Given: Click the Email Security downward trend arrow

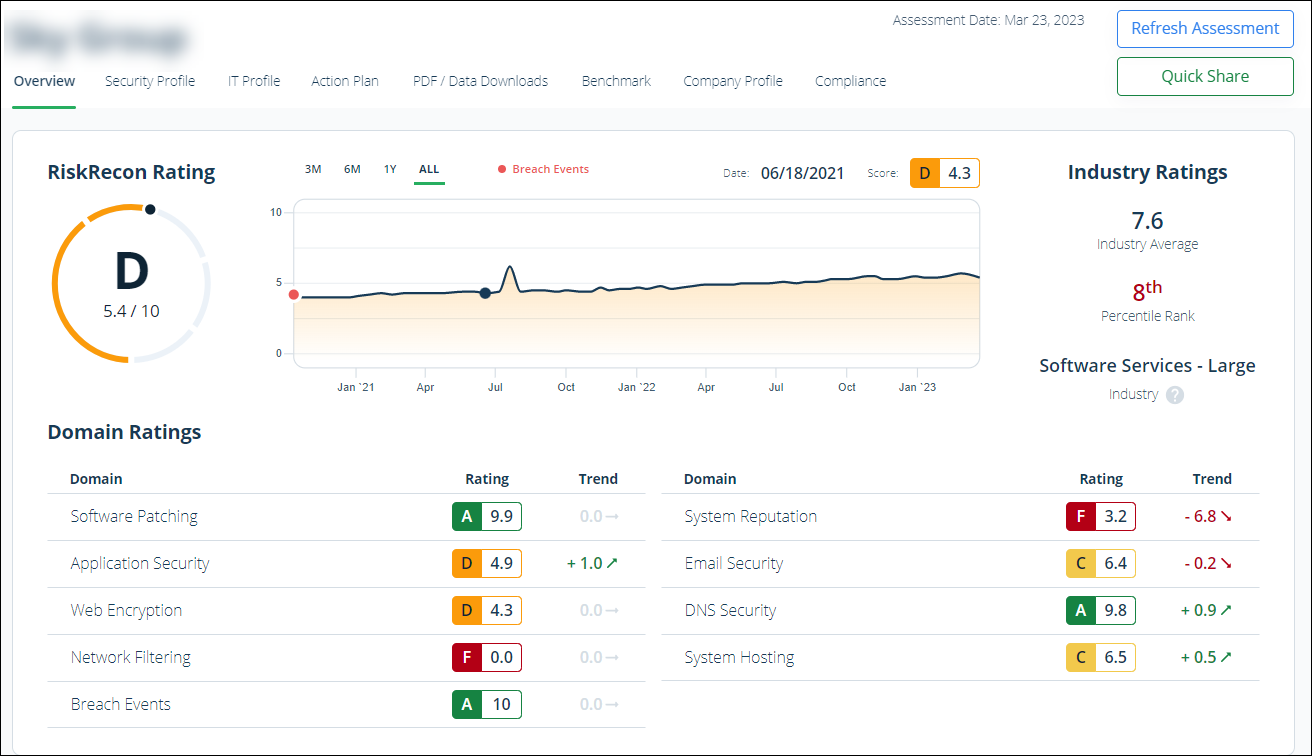Looking at the screenshot, I should (1226, 564).
